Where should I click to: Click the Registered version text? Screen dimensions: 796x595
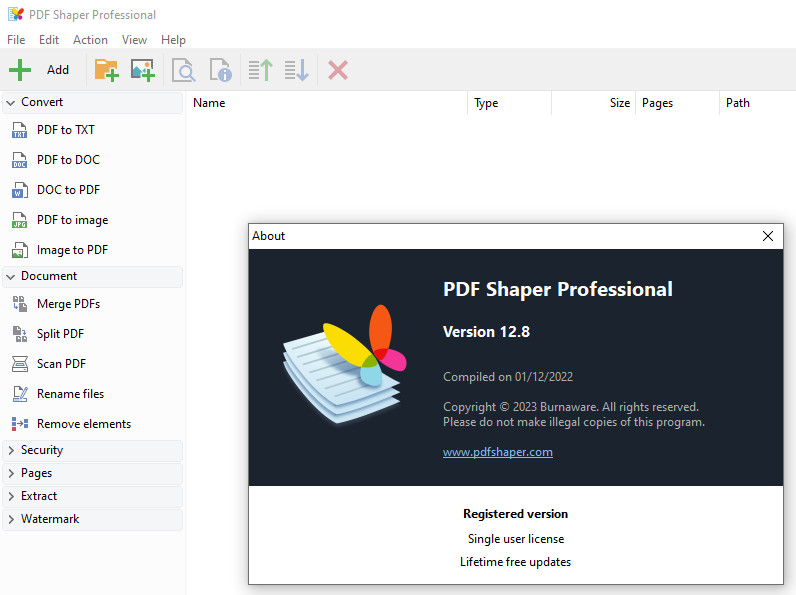[x=515, y=514]
